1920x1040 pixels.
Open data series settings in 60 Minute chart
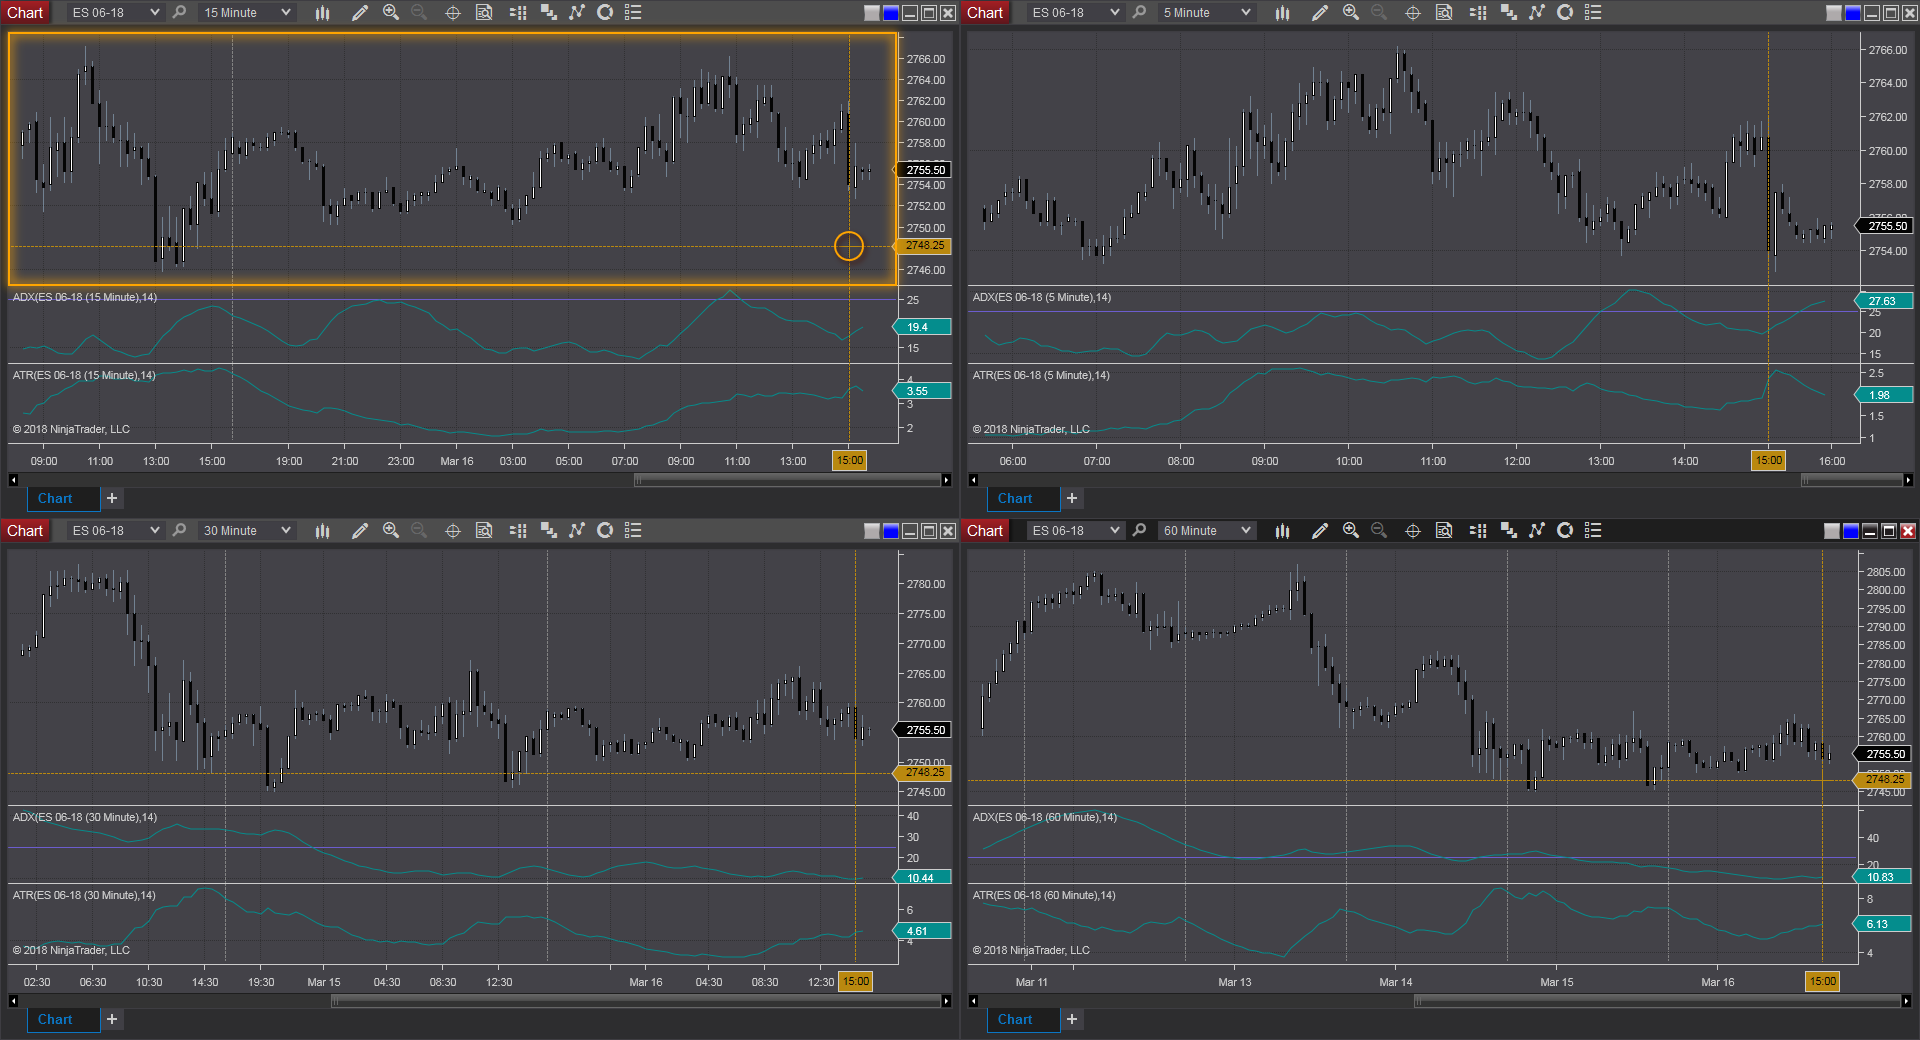1509,531
